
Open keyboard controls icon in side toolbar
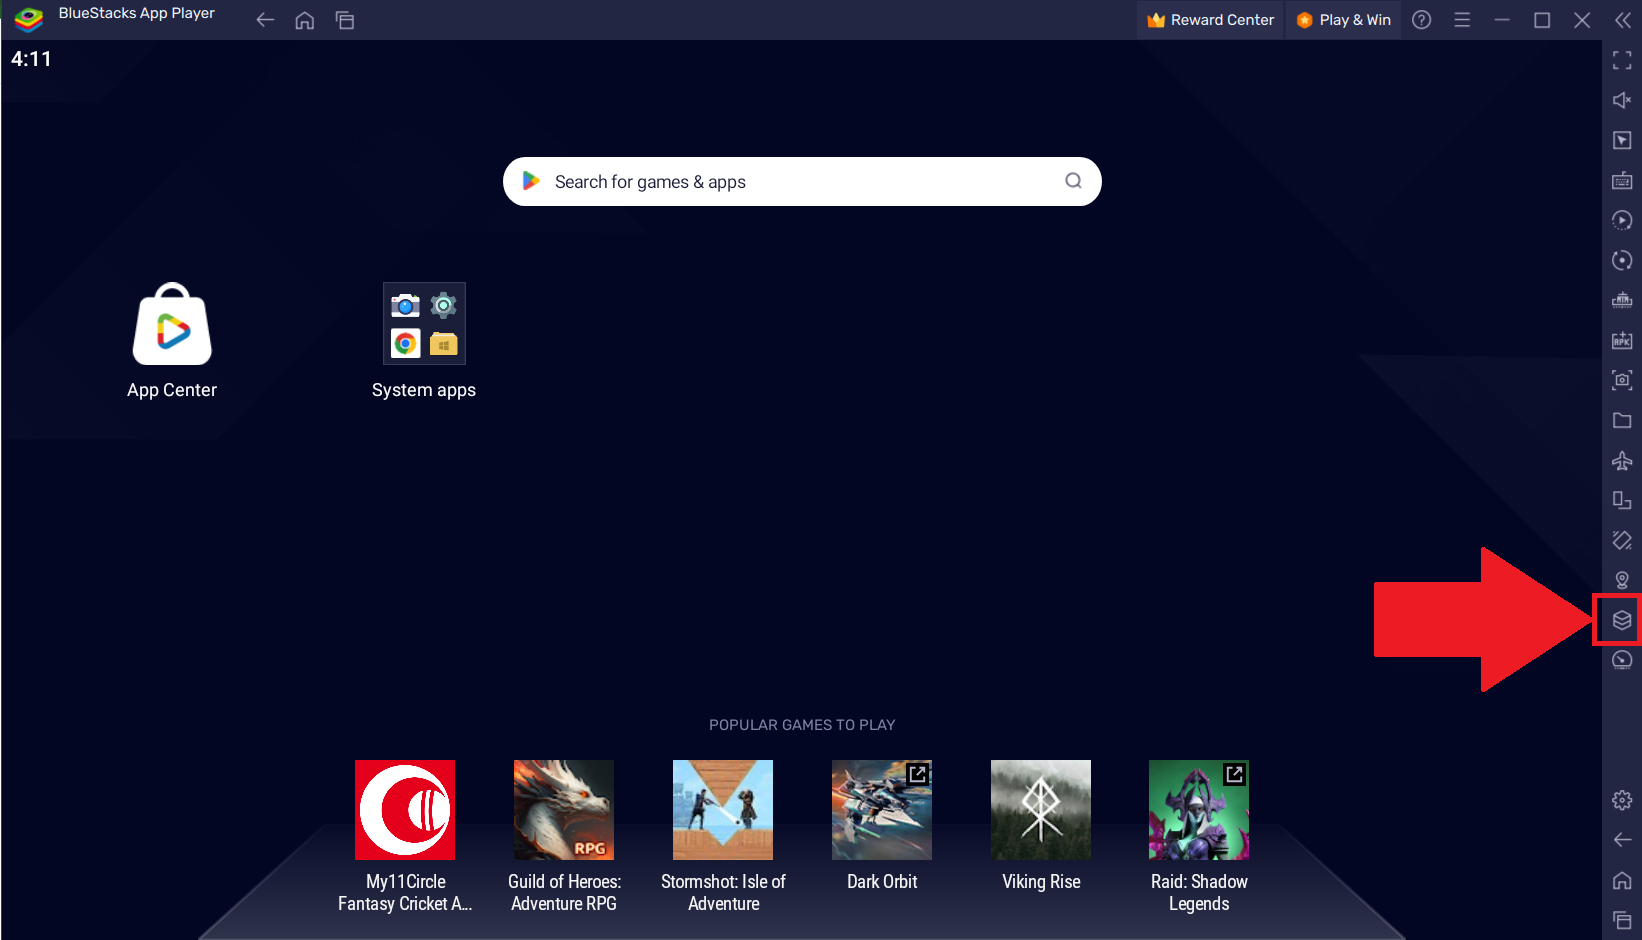click(x=1622, y=181)
